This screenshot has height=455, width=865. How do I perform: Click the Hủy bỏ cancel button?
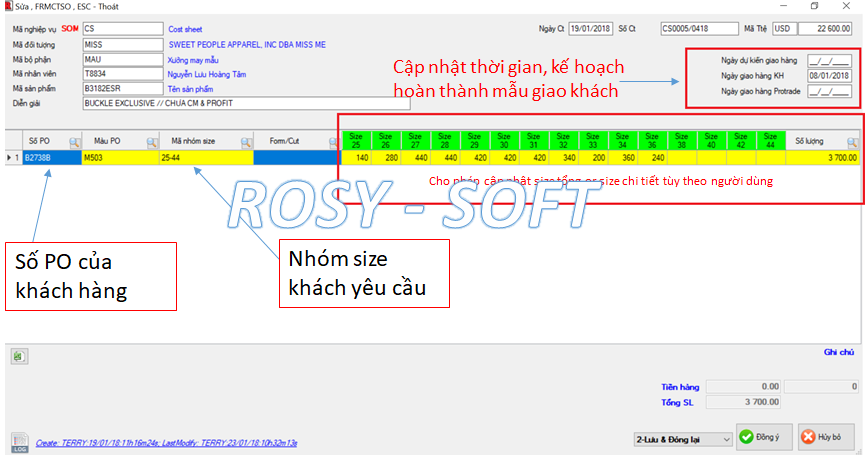(x=826, y=437)
